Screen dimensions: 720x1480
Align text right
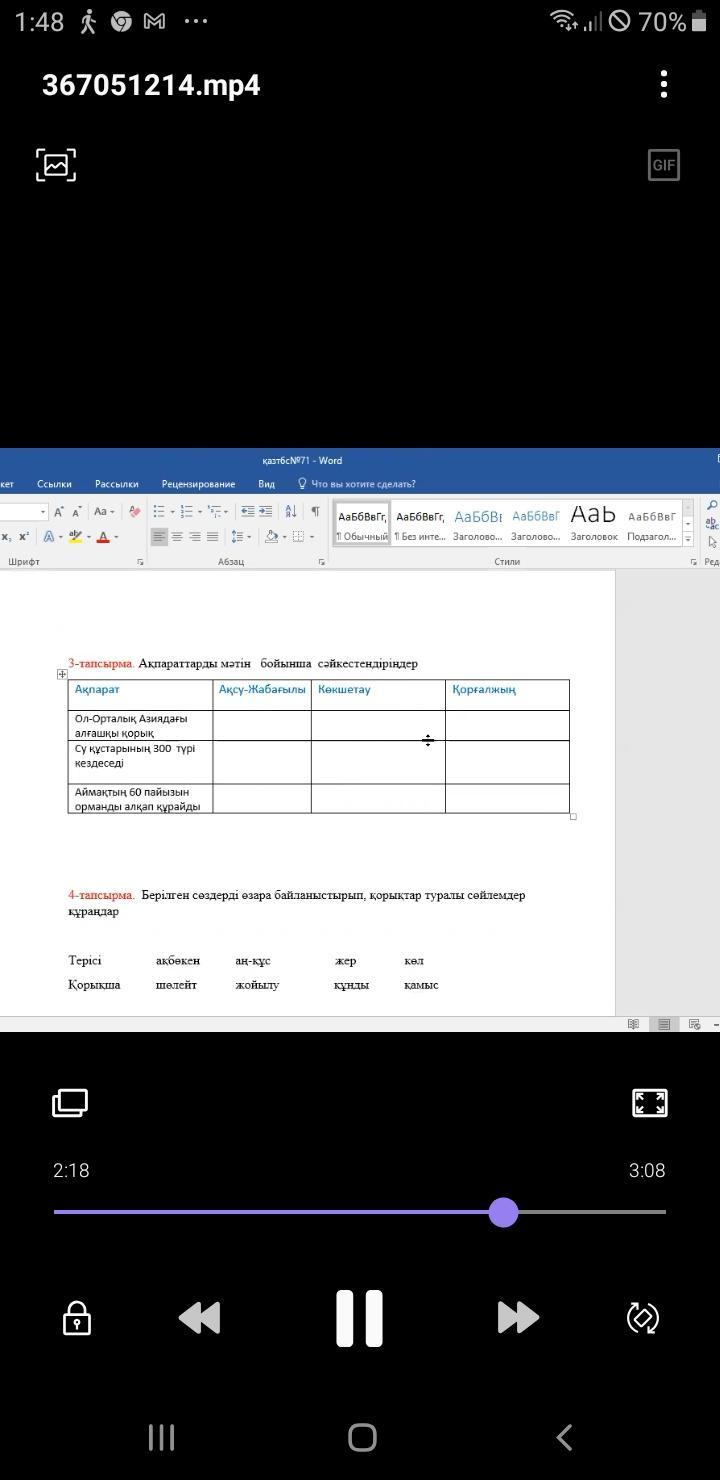click(195, 537)
